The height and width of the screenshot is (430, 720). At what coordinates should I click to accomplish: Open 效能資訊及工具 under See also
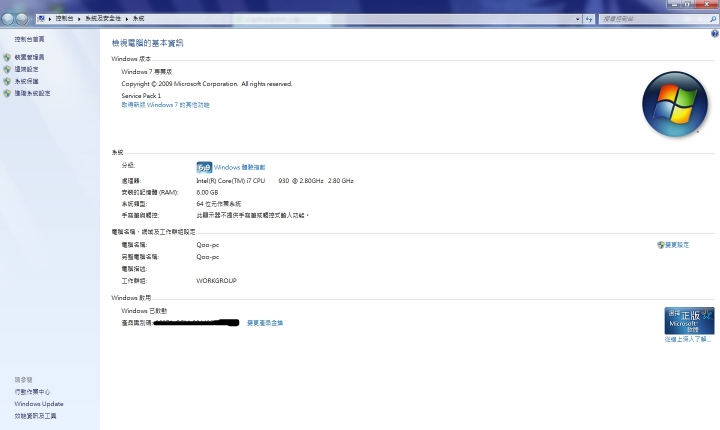point(35,416)
